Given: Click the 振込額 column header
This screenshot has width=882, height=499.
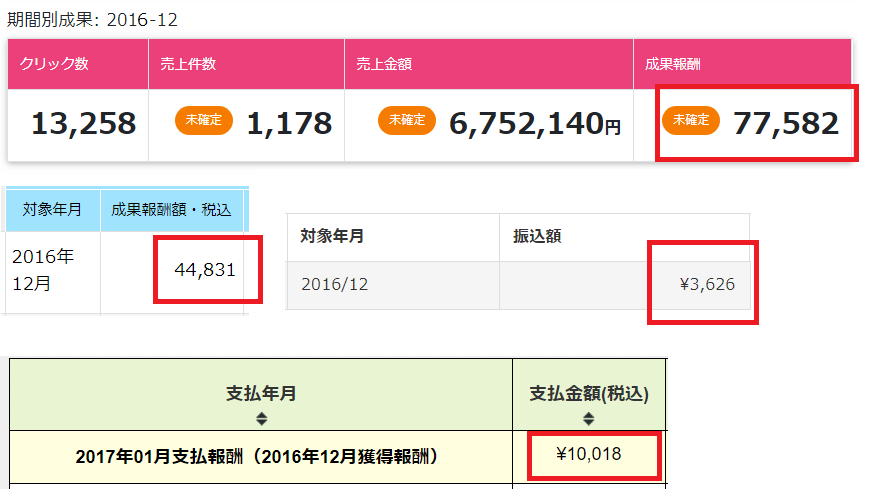Looking at the screenshot, I should pyautogui.click(x=624, y=237).
